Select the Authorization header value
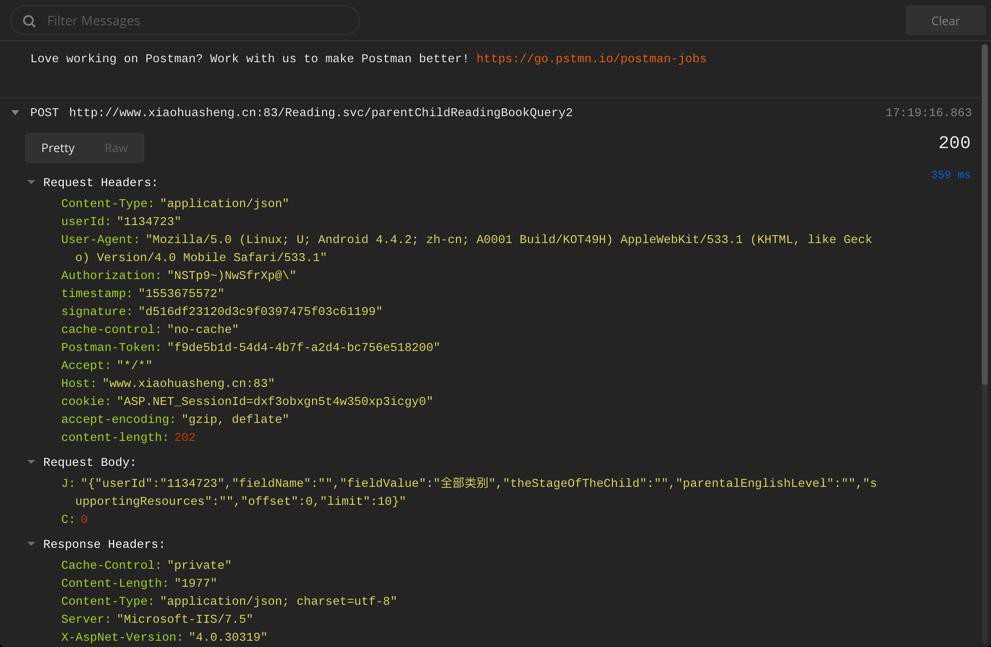The image size is (991, 647). (x=231, y=276)
